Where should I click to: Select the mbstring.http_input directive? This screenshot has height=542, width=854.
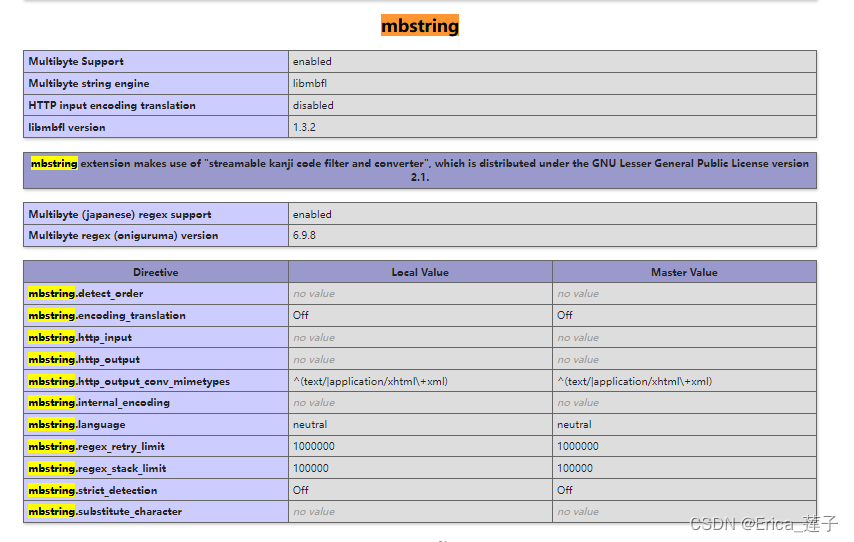[x=80, y=338]
